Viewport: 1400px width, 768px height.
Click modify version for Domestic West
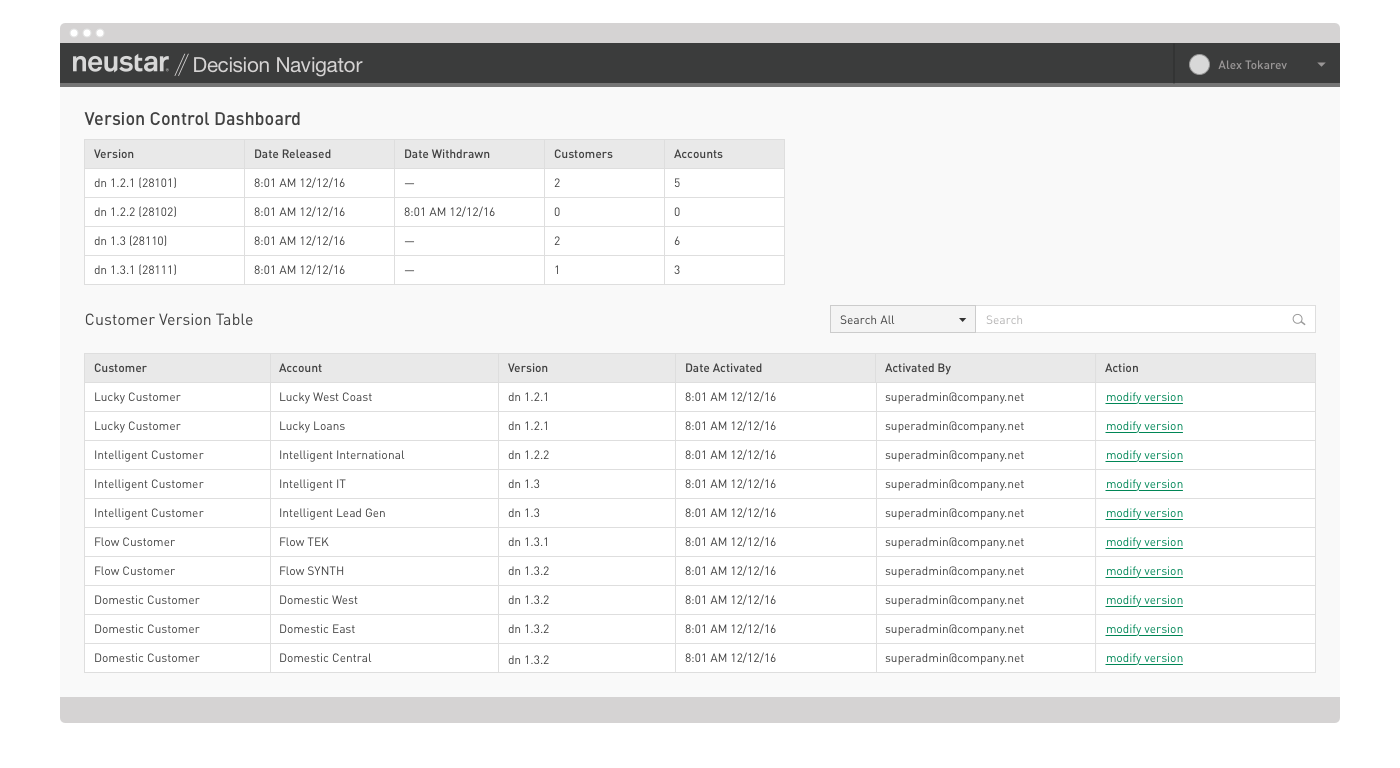coord(1144,600)
